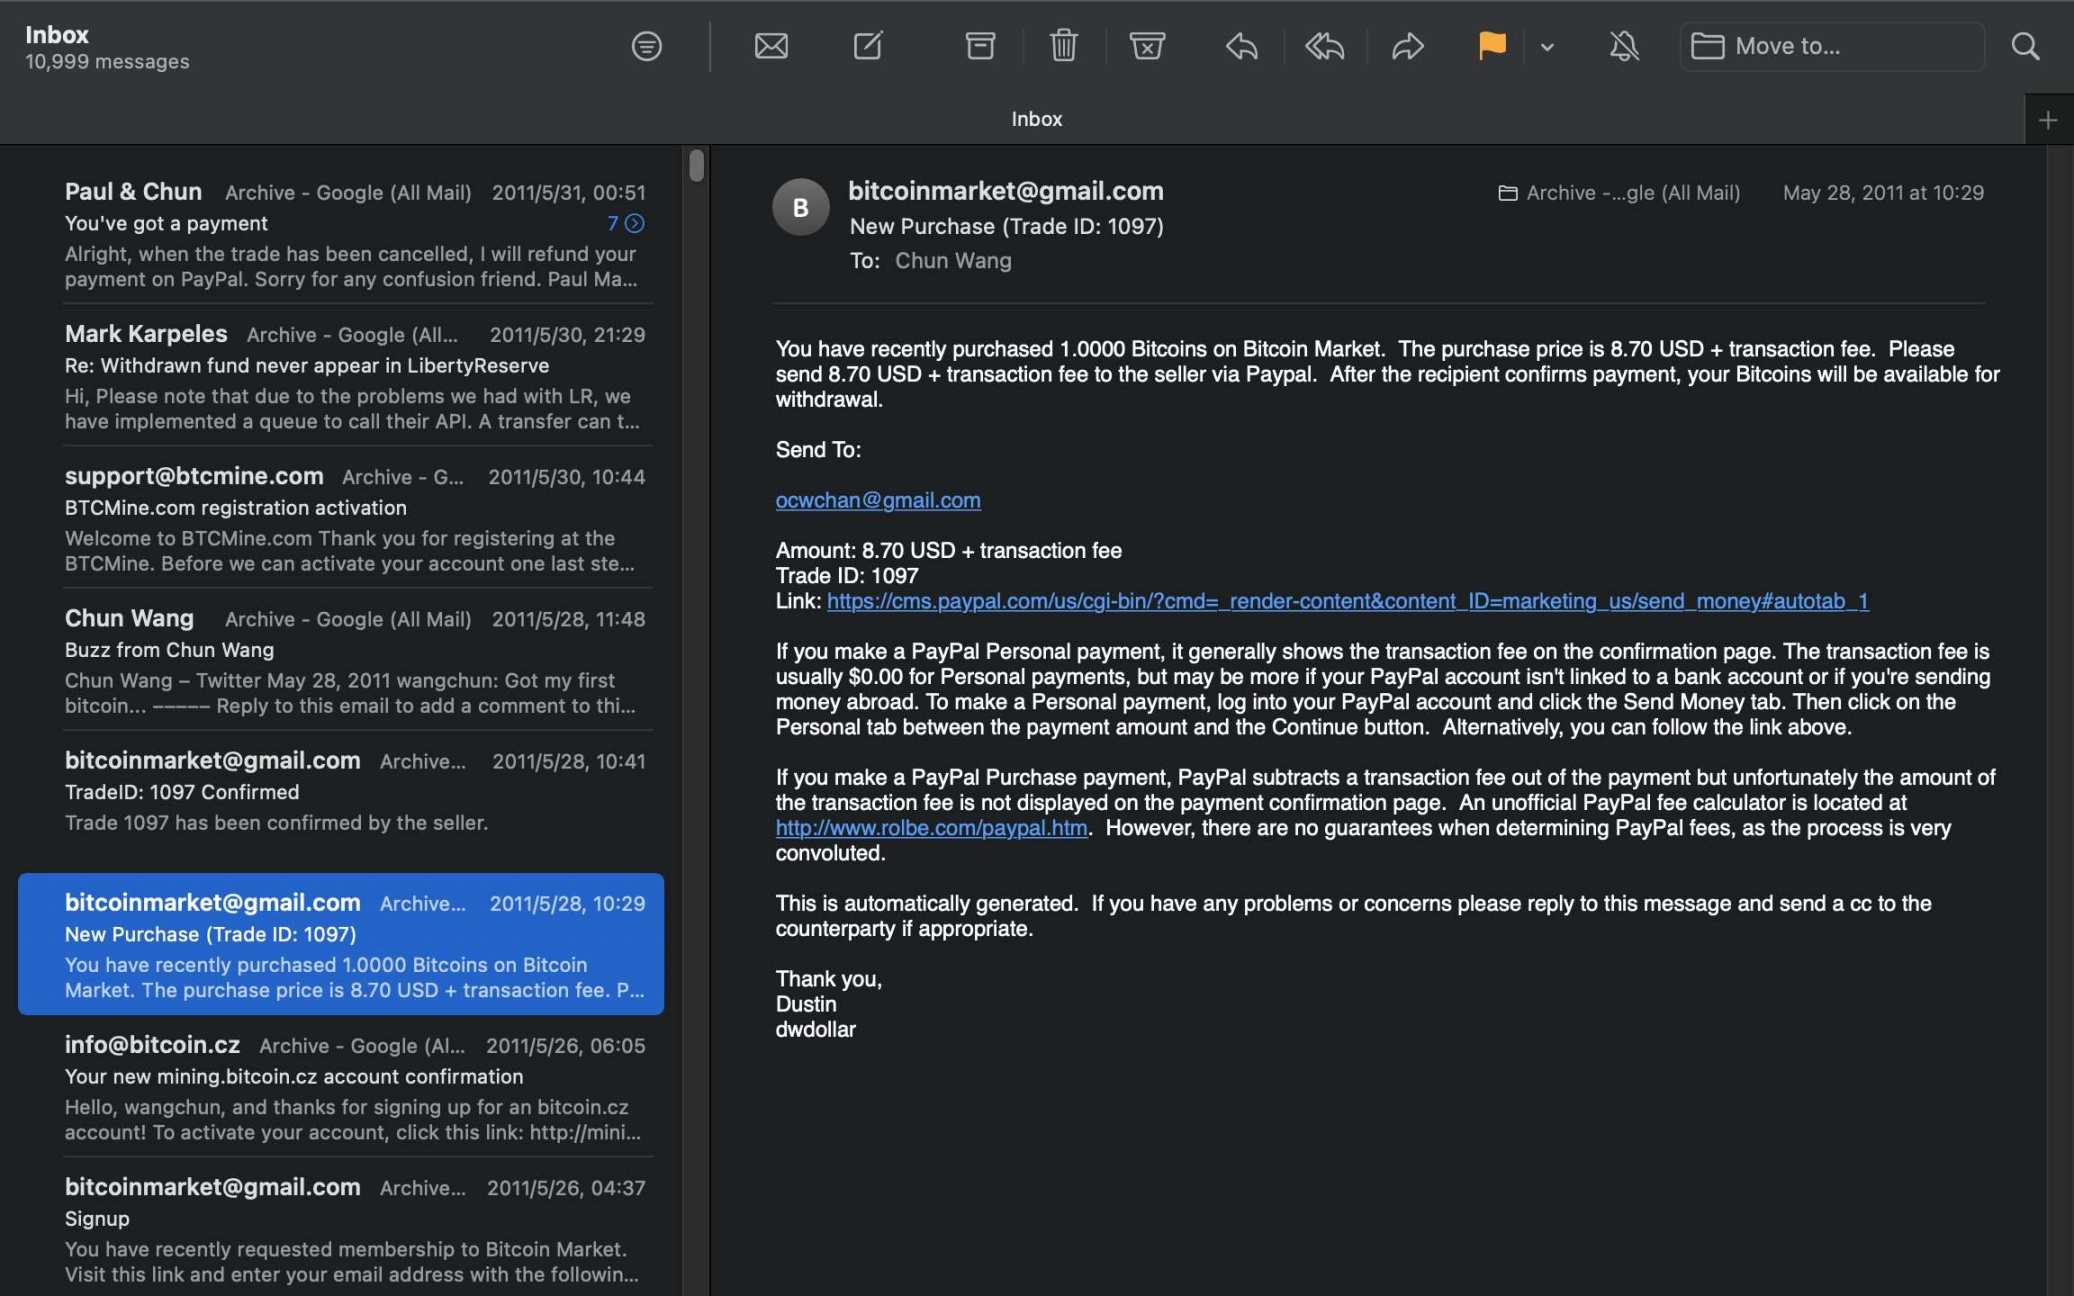Click the Reply All icon
The width and height of the screenshot is (2074, 1296).
pos(1324,46)
